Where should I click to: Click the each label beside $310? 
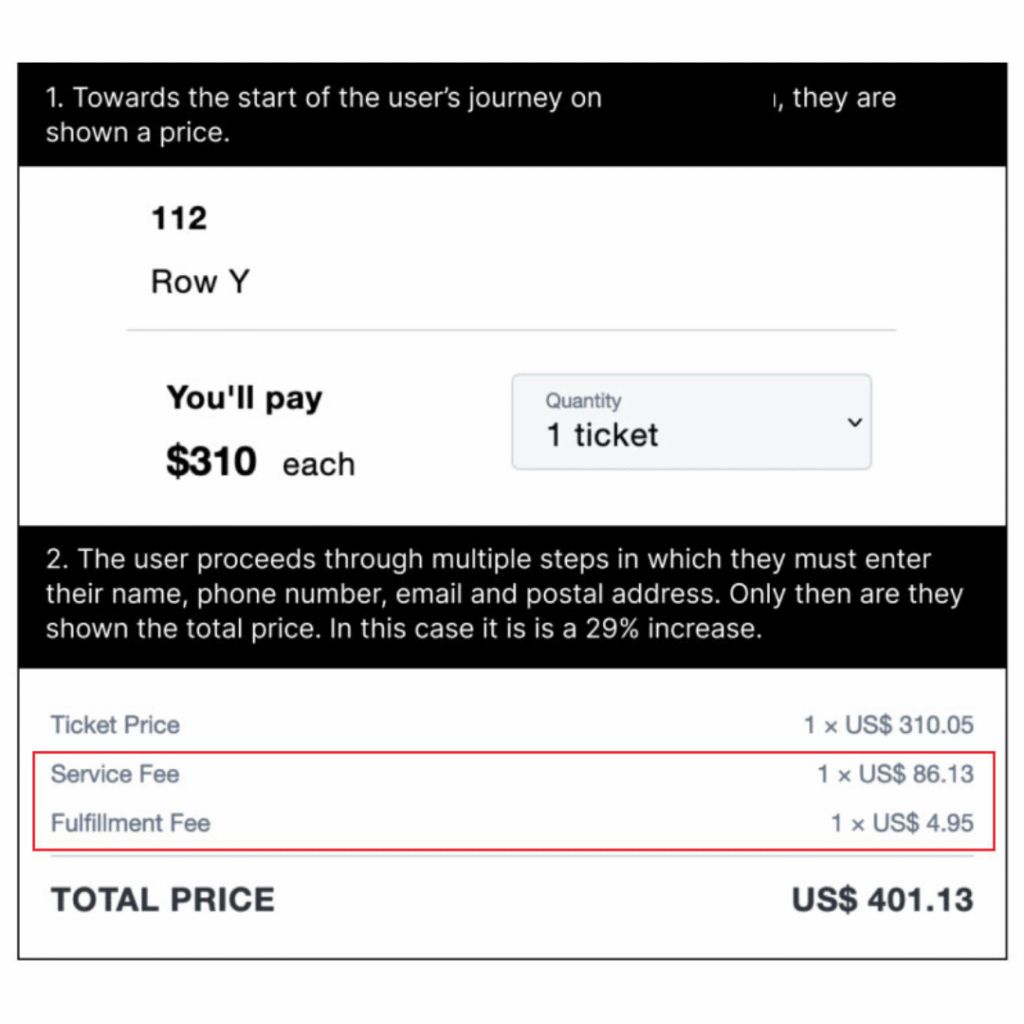pyautogui.click(x=318, y=463)
